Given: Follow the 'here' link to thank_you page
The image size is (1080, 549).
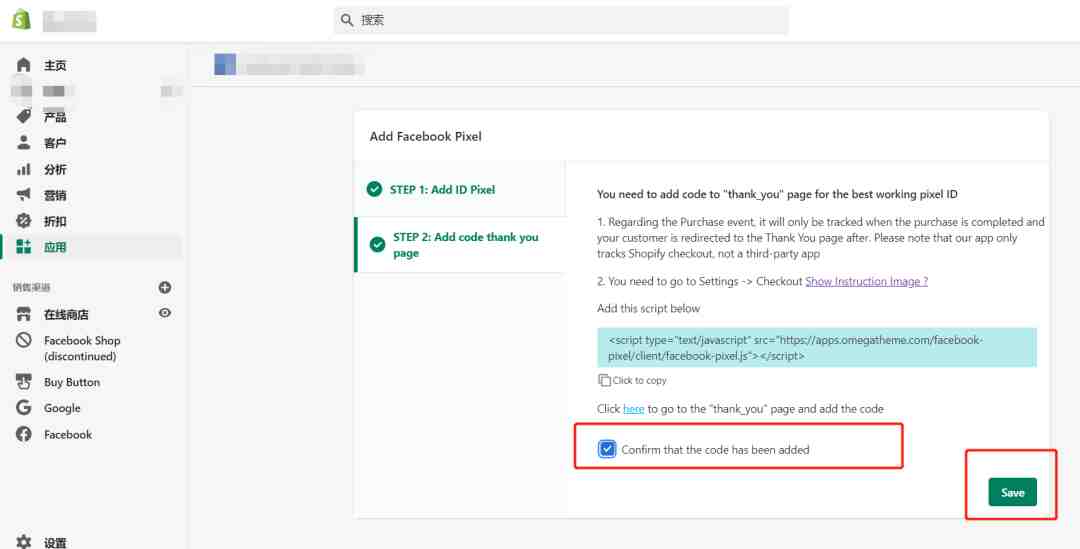Looking at the screenshot, I should pos(634,408).
